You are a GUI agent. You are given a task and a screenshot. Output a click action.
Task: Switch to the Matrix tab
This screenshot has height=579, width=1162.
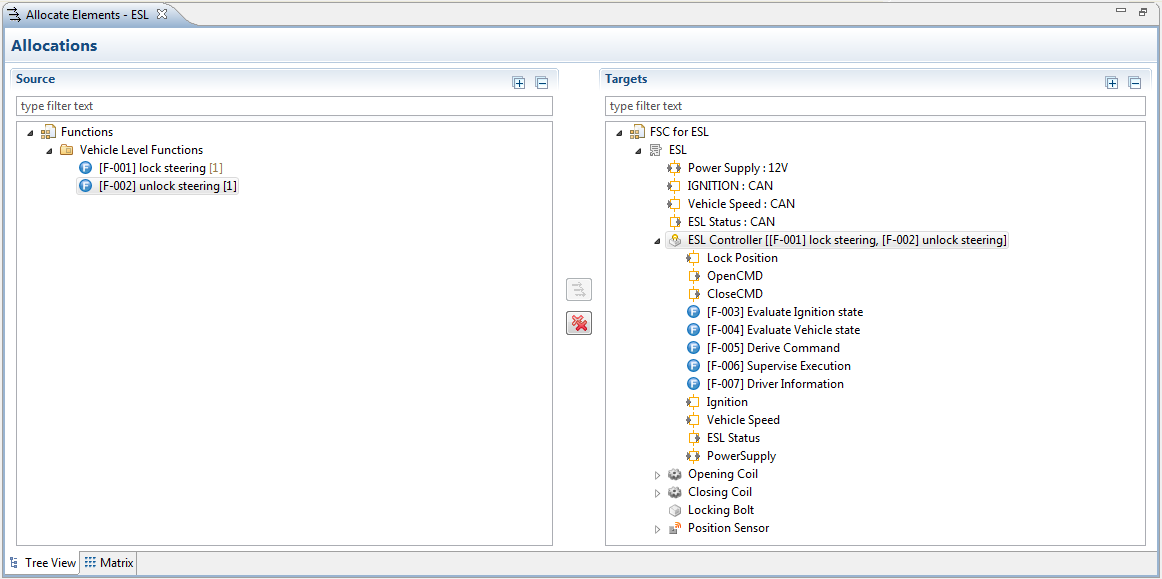(108, 563)
